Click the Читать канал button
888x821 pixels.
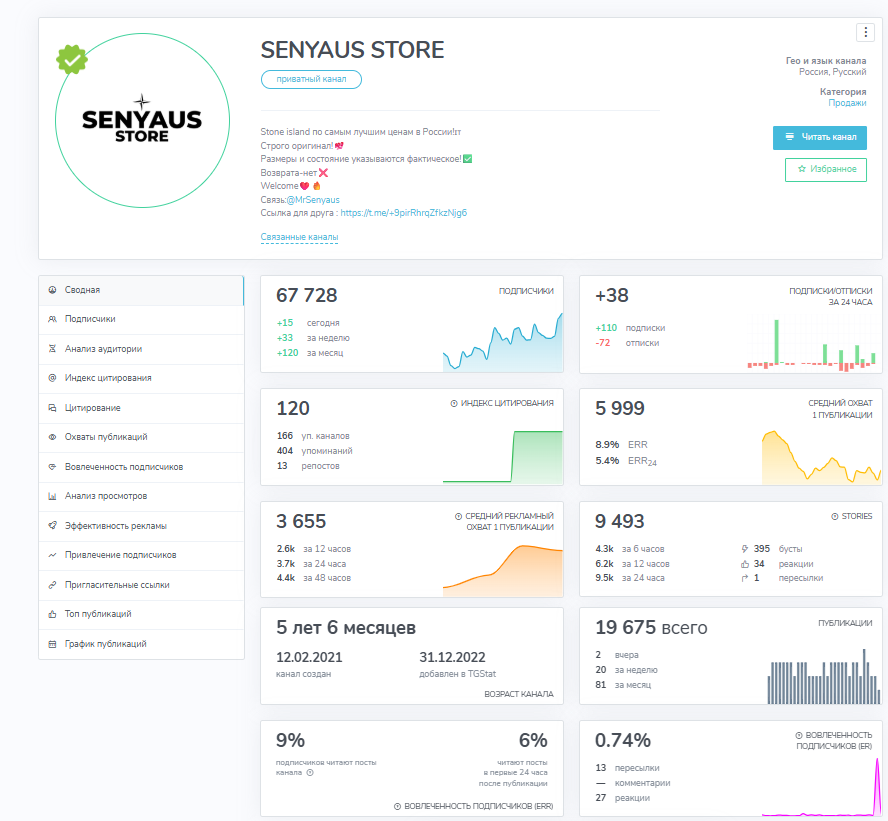pyautogui.click(x=819, y=138)
